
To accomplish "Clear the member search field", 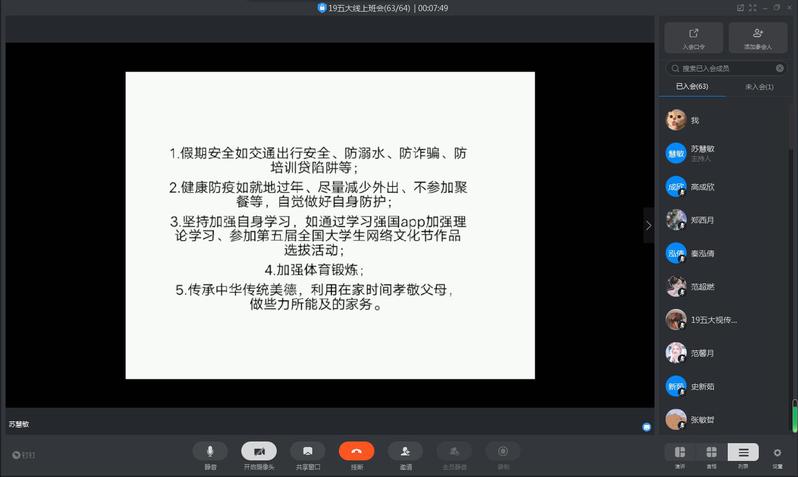I will 780,69.
